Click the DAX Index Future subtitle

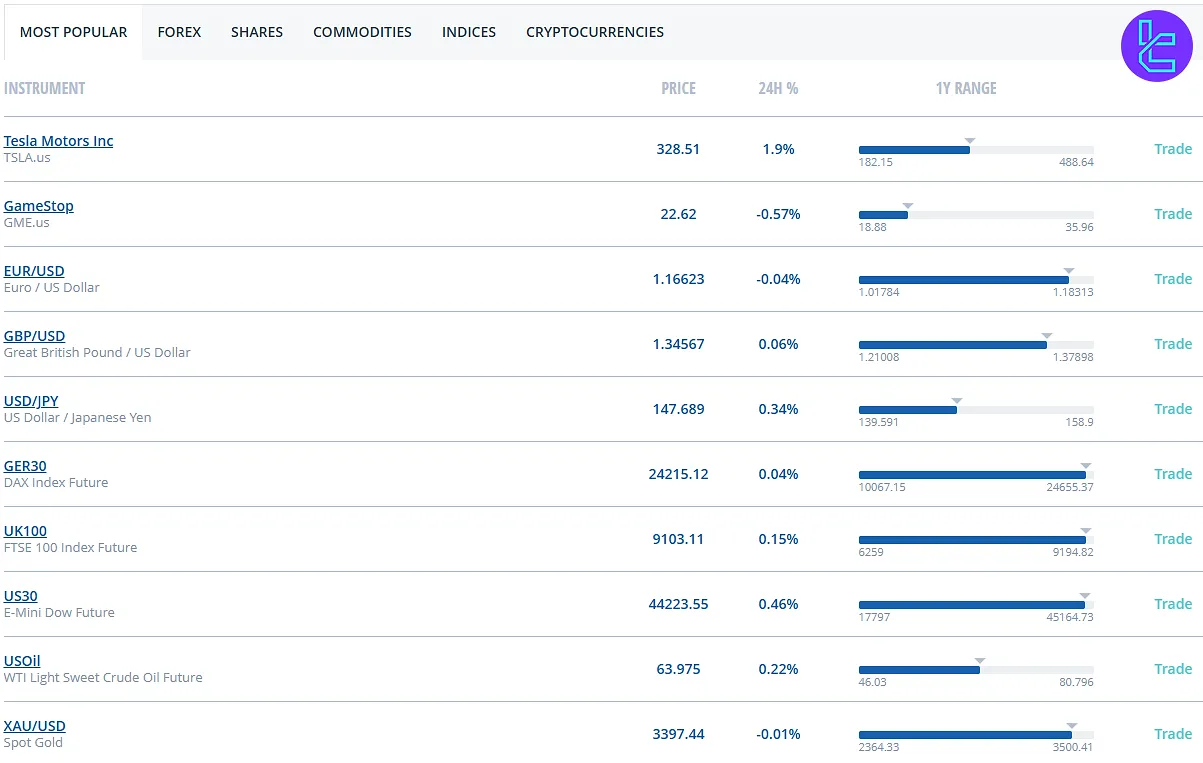pyautogui.click(x=56, y=483)
